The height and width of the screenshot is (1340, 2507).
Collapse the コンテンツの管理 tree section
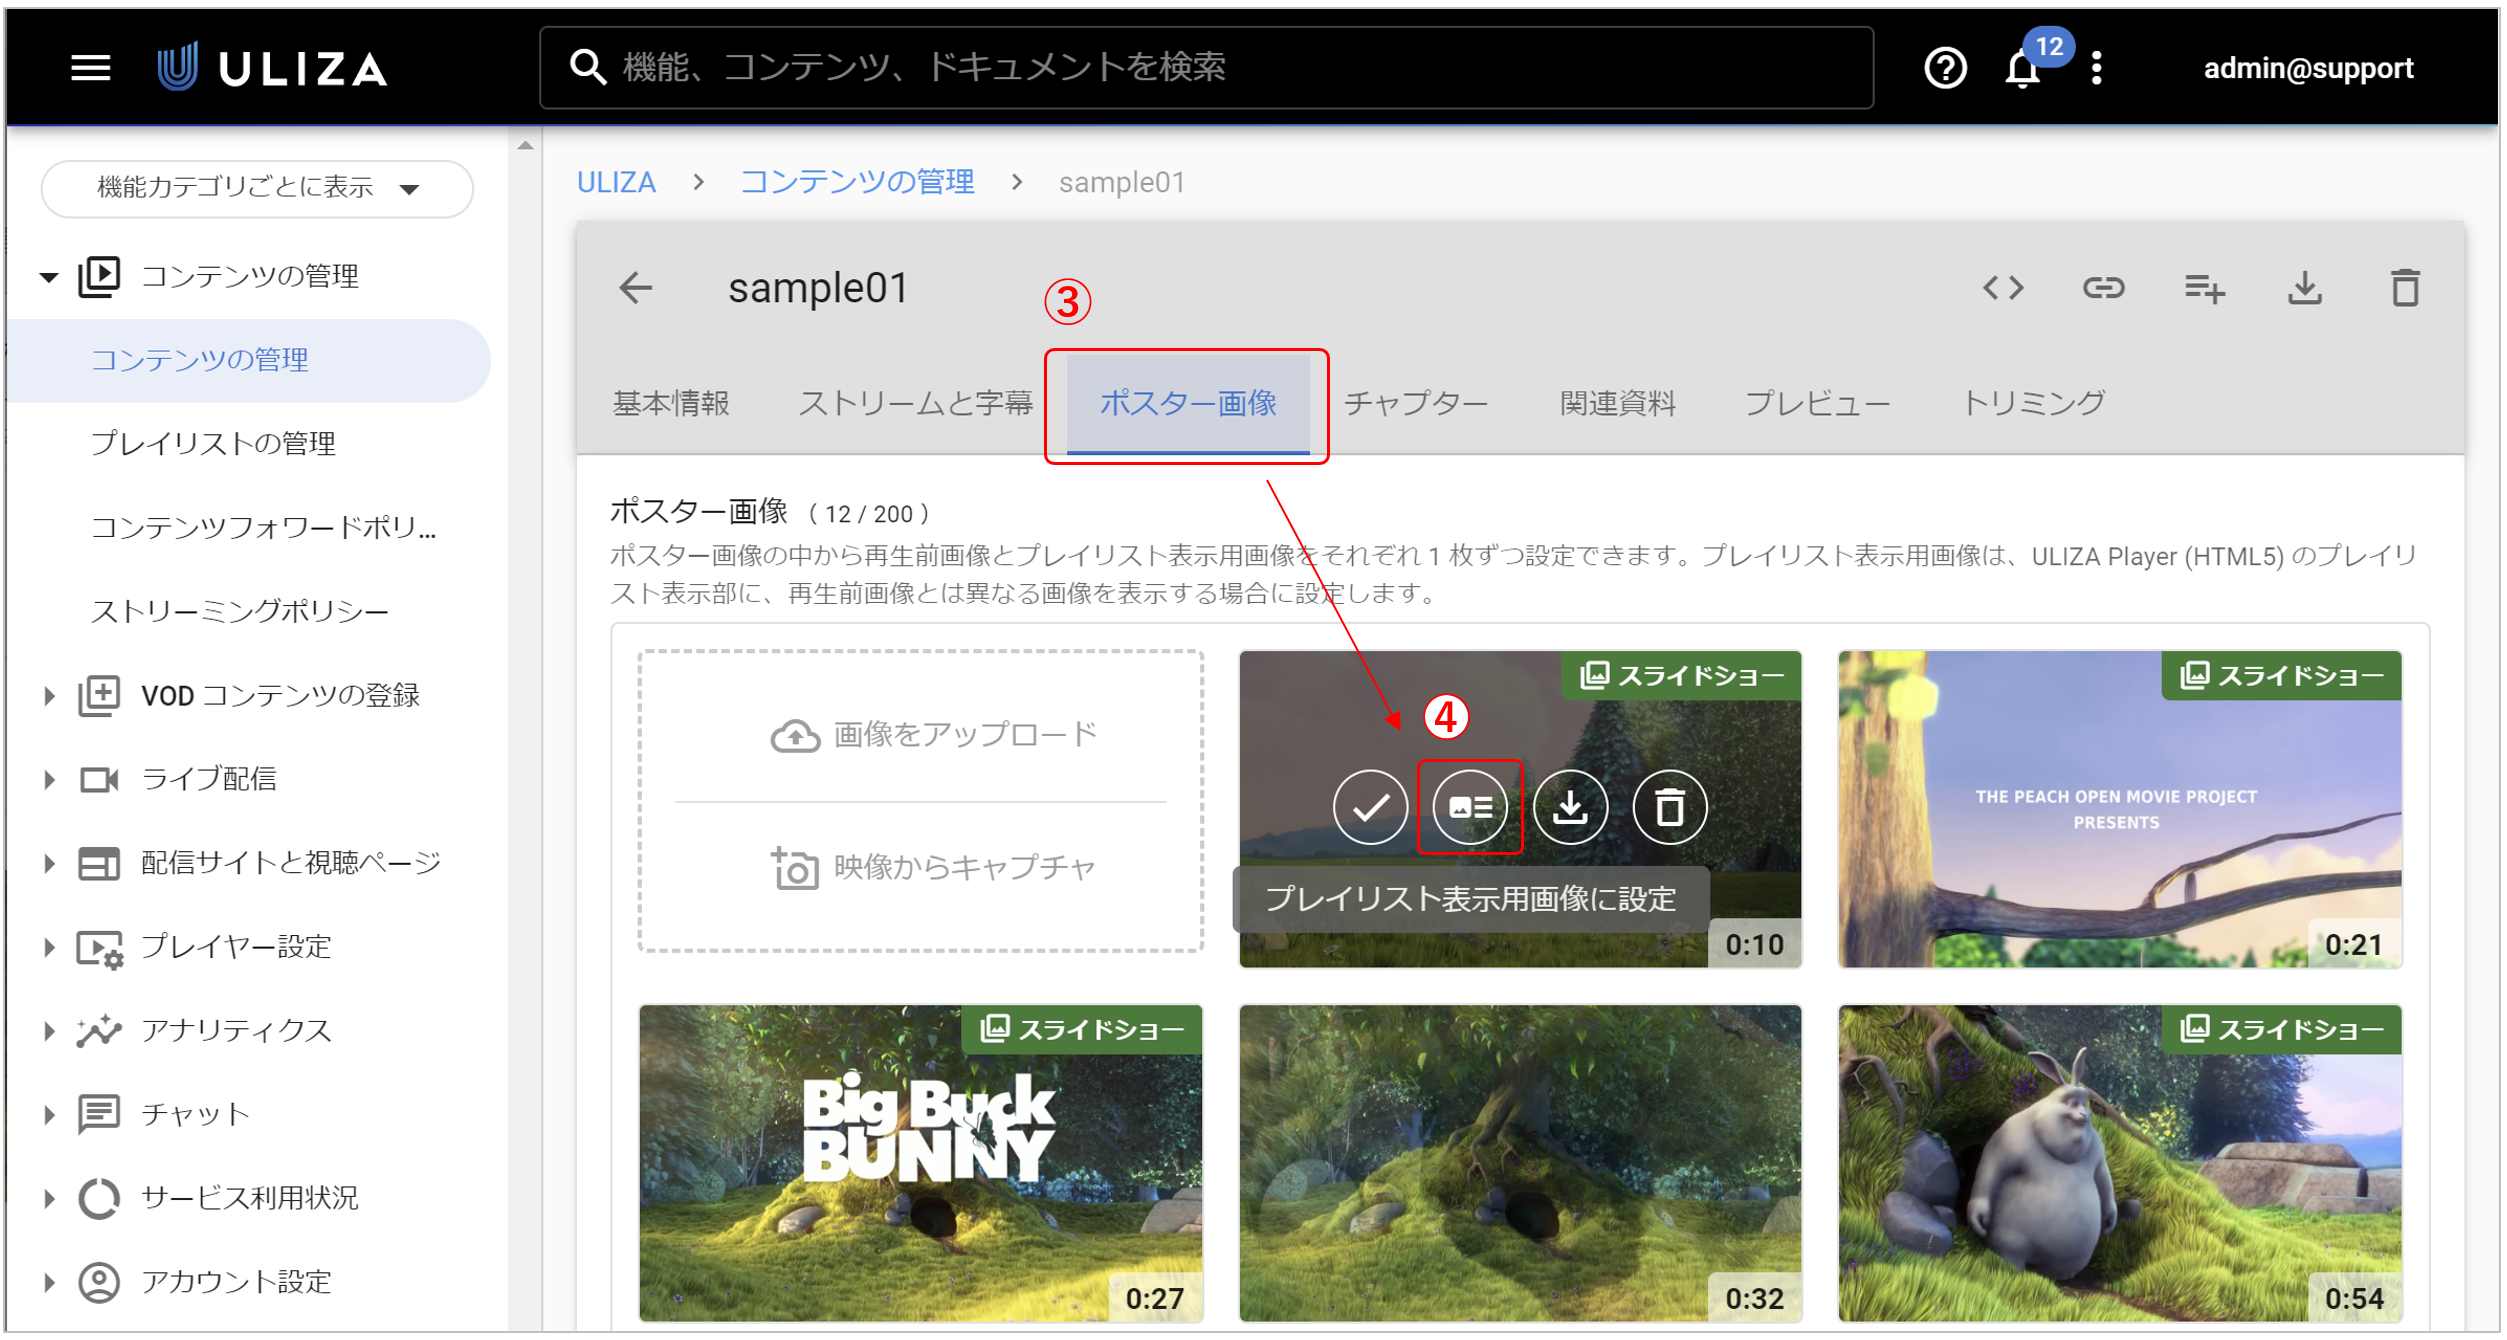49,277
